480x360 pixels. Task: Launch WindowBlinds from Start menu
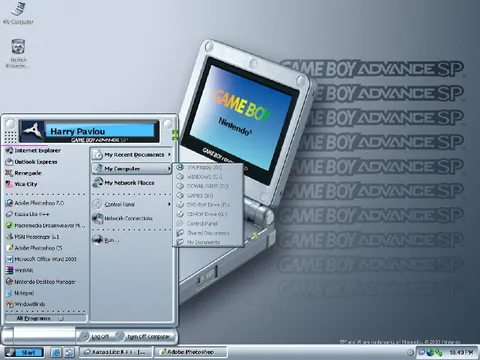(x=25, y=304)
